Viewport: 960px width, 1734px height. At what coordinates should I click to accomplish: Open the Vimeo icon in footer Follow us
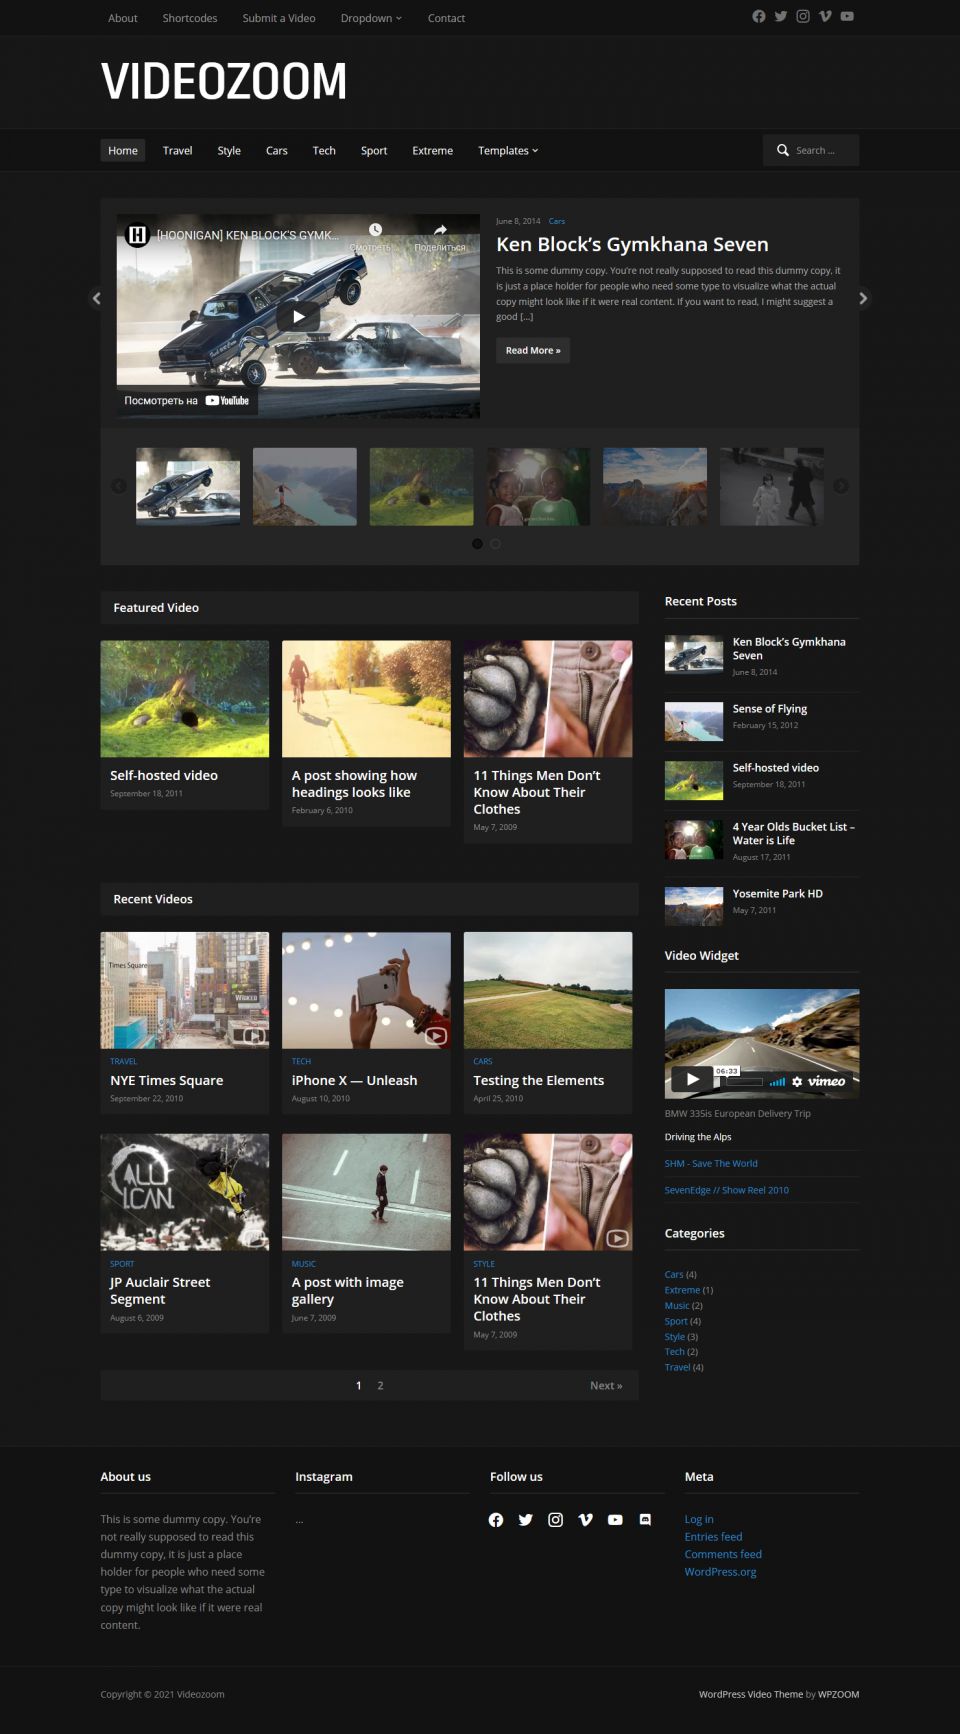[x=586, y=1520]
